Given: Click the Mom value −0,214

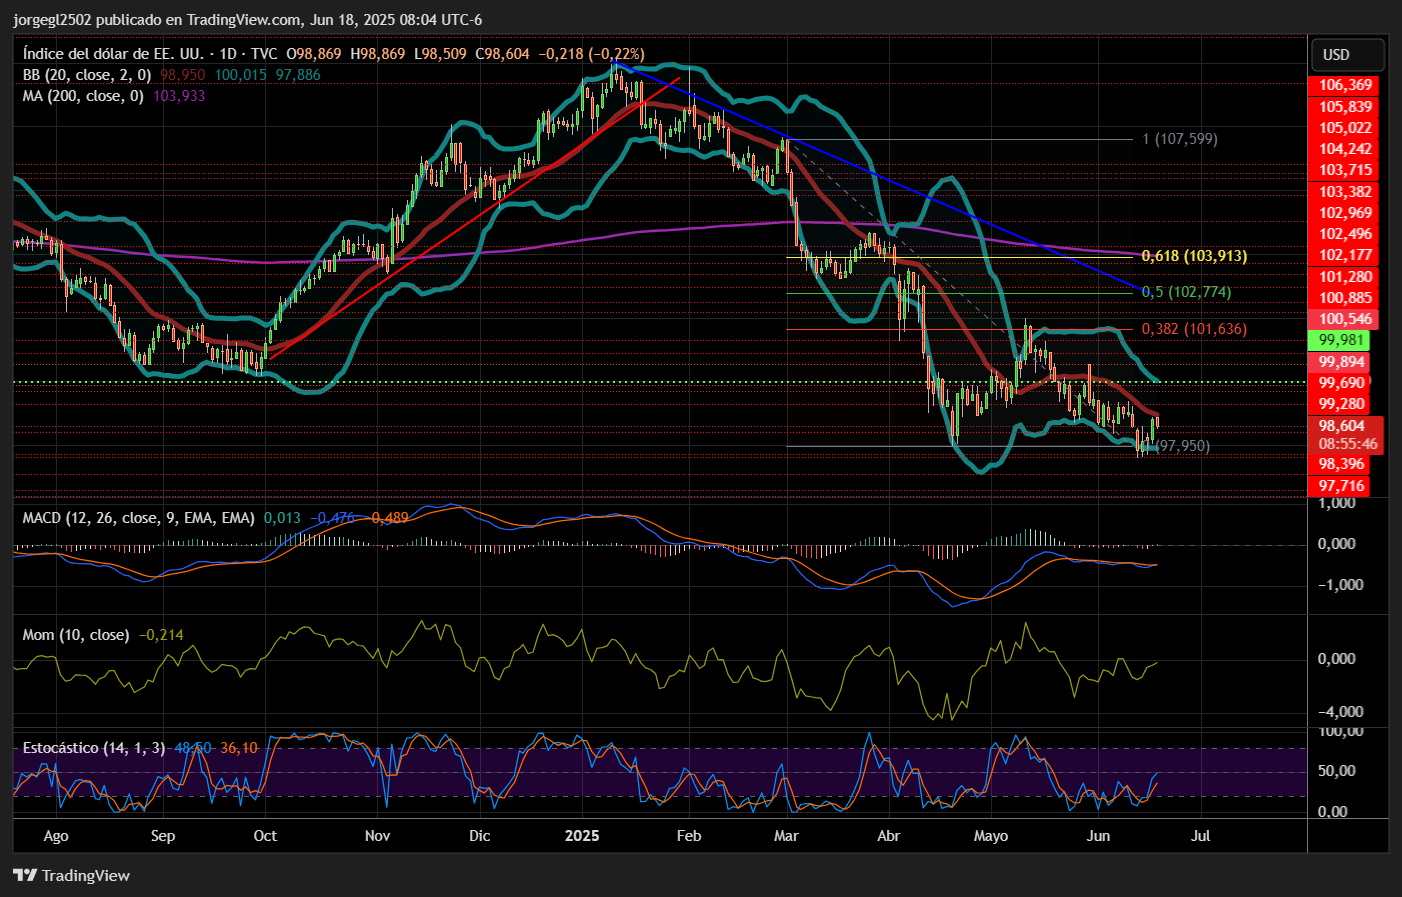Looking at the screenshot, I should [x=161, y=635].
